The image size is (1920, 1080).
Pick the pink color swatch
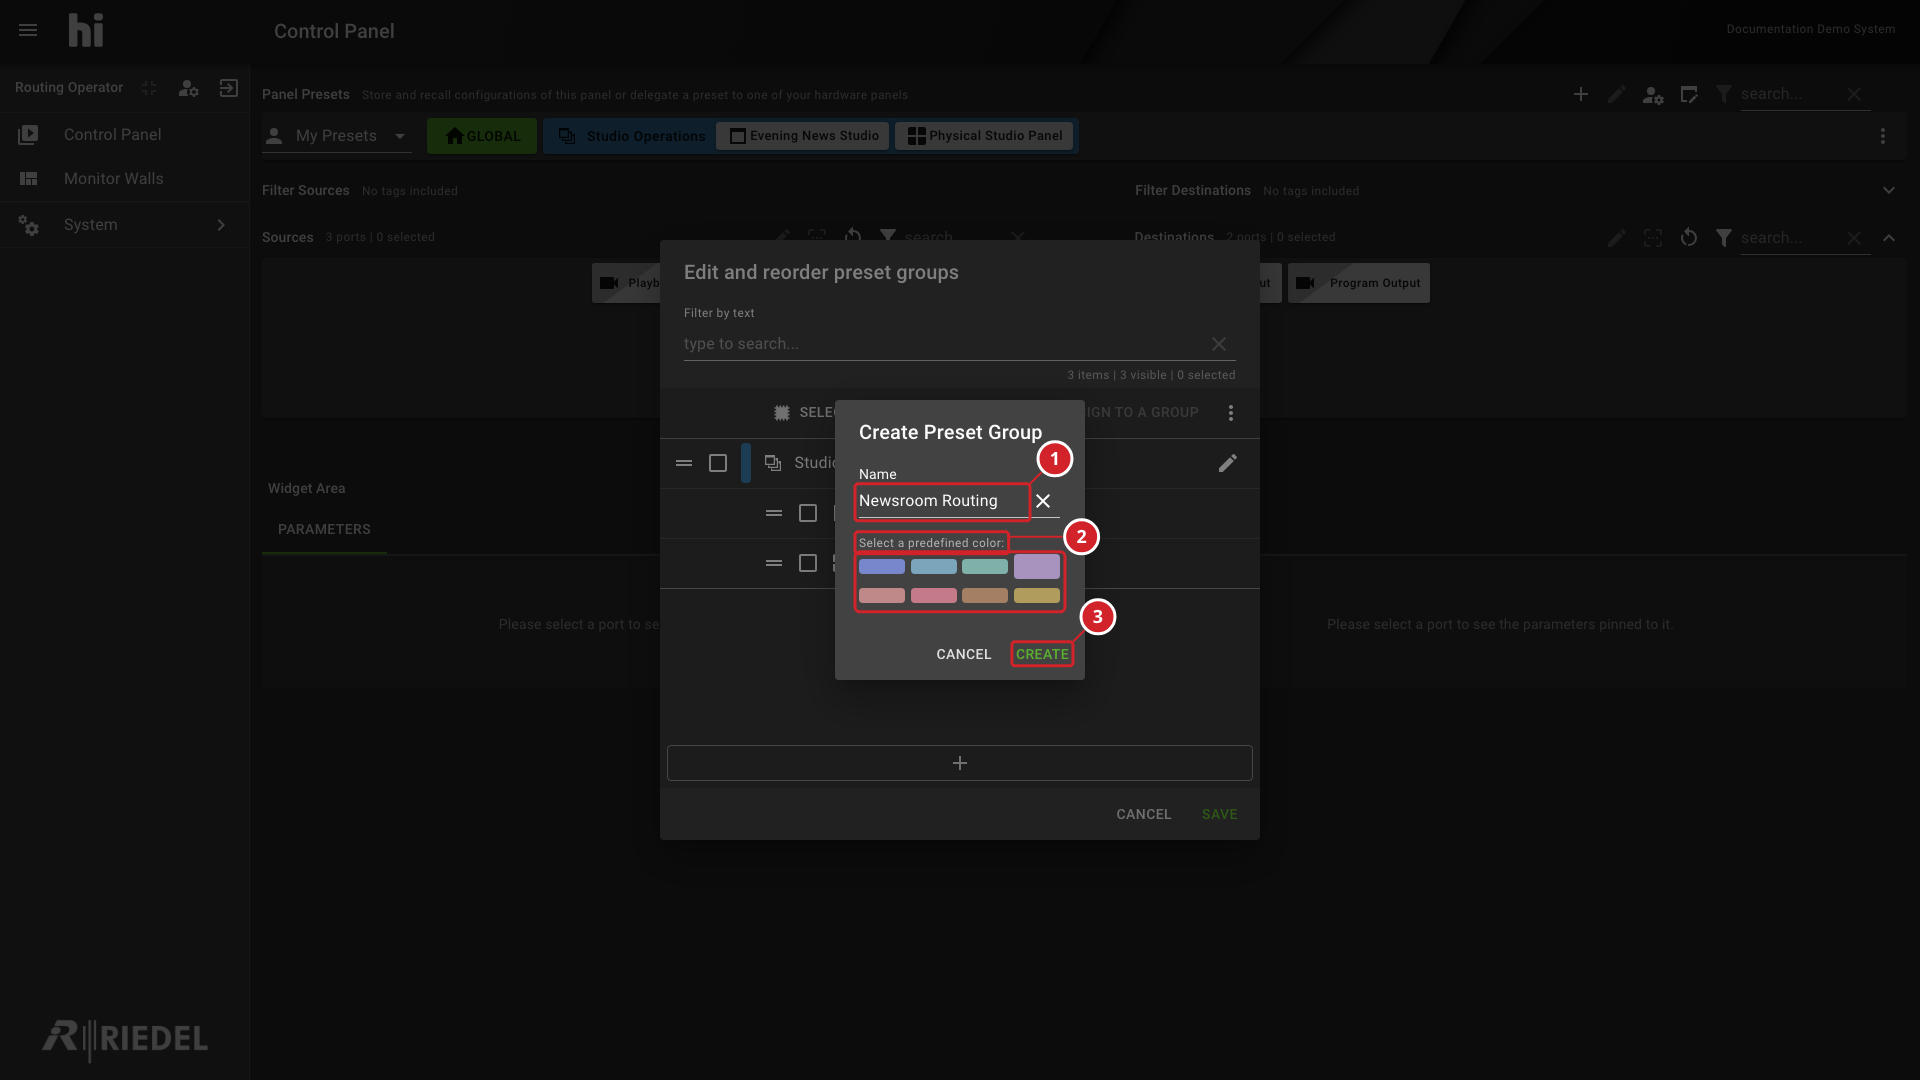point(934,596)
